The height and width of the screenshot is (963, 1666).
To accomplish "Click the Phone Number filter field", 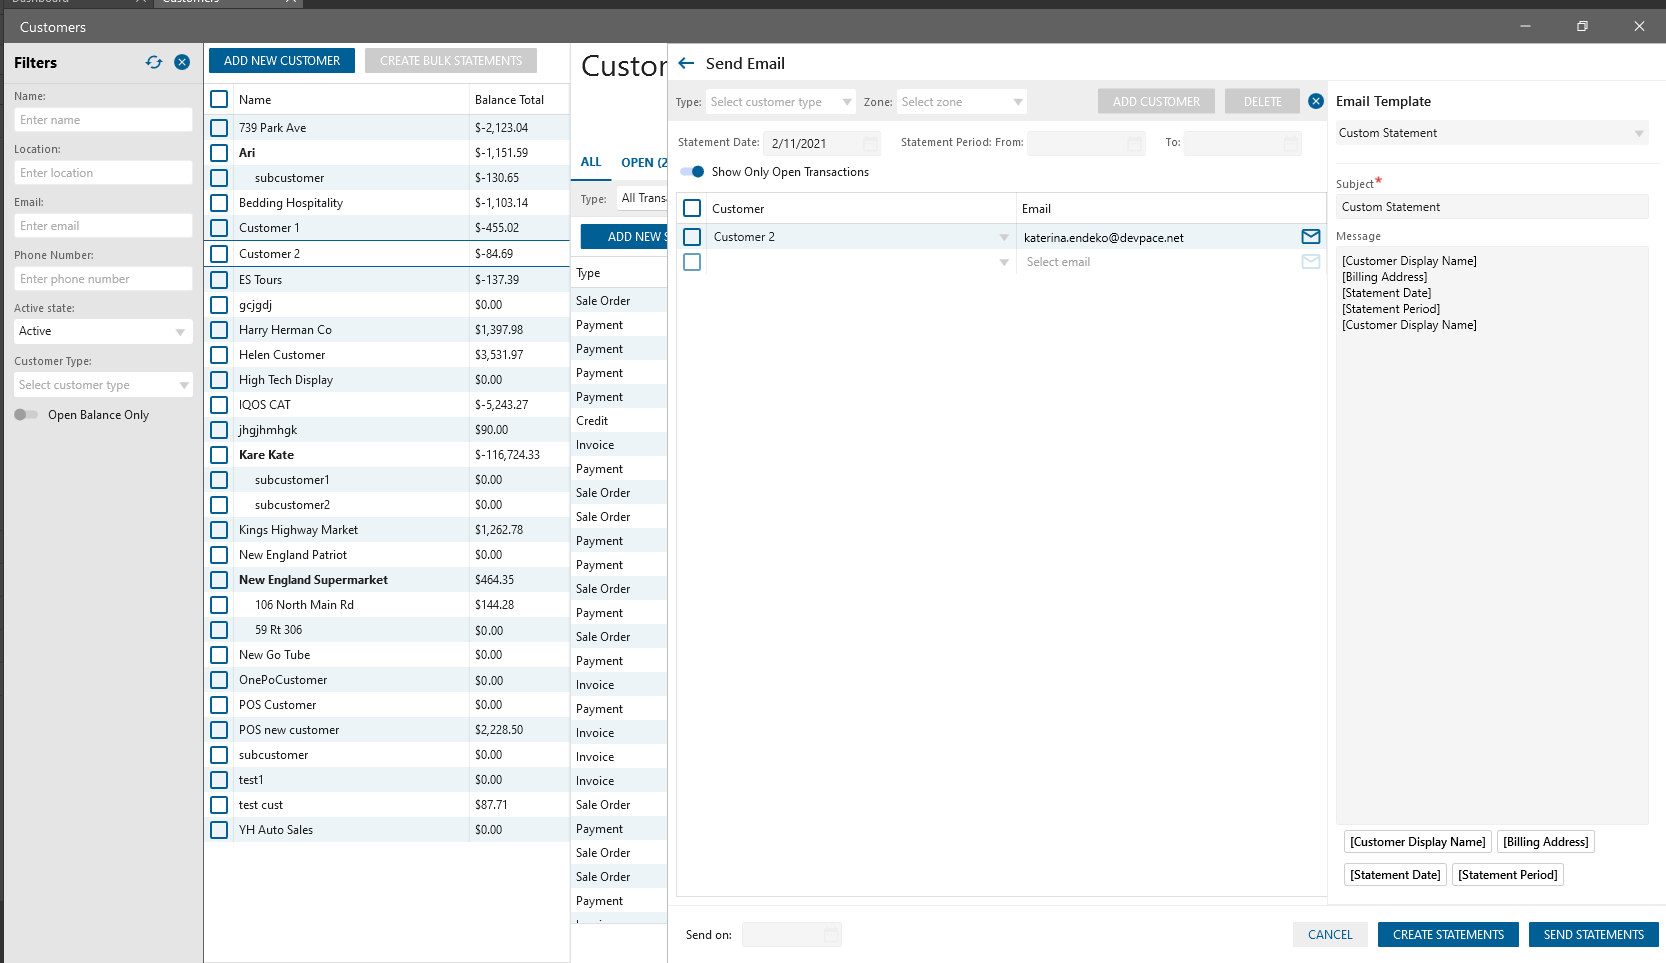I will (103, 279).
